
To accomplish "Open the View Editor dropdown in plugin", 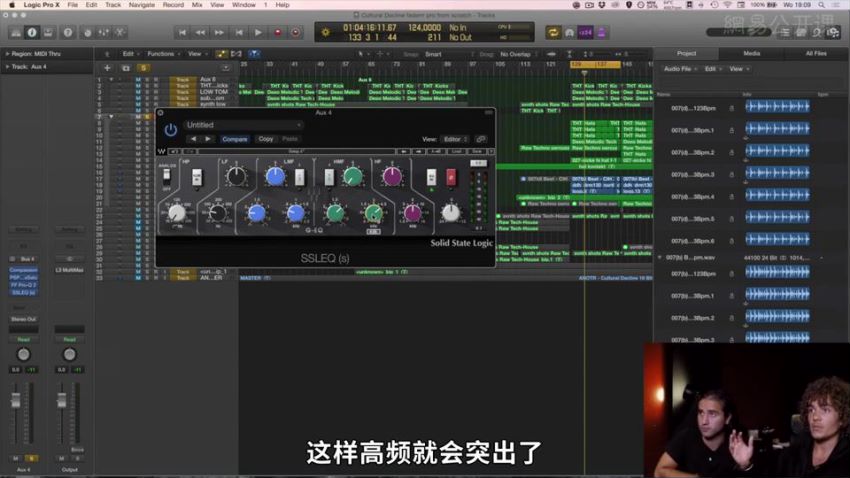I will (455, 139).
